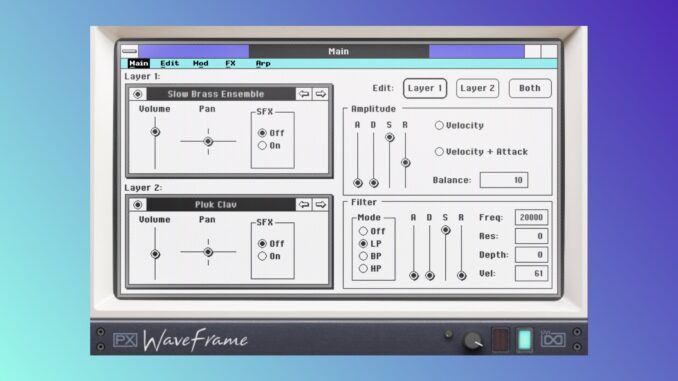The image size is (678, 381).
Task: Select previous preset for Pluk Clav
Action: (304, 205)
